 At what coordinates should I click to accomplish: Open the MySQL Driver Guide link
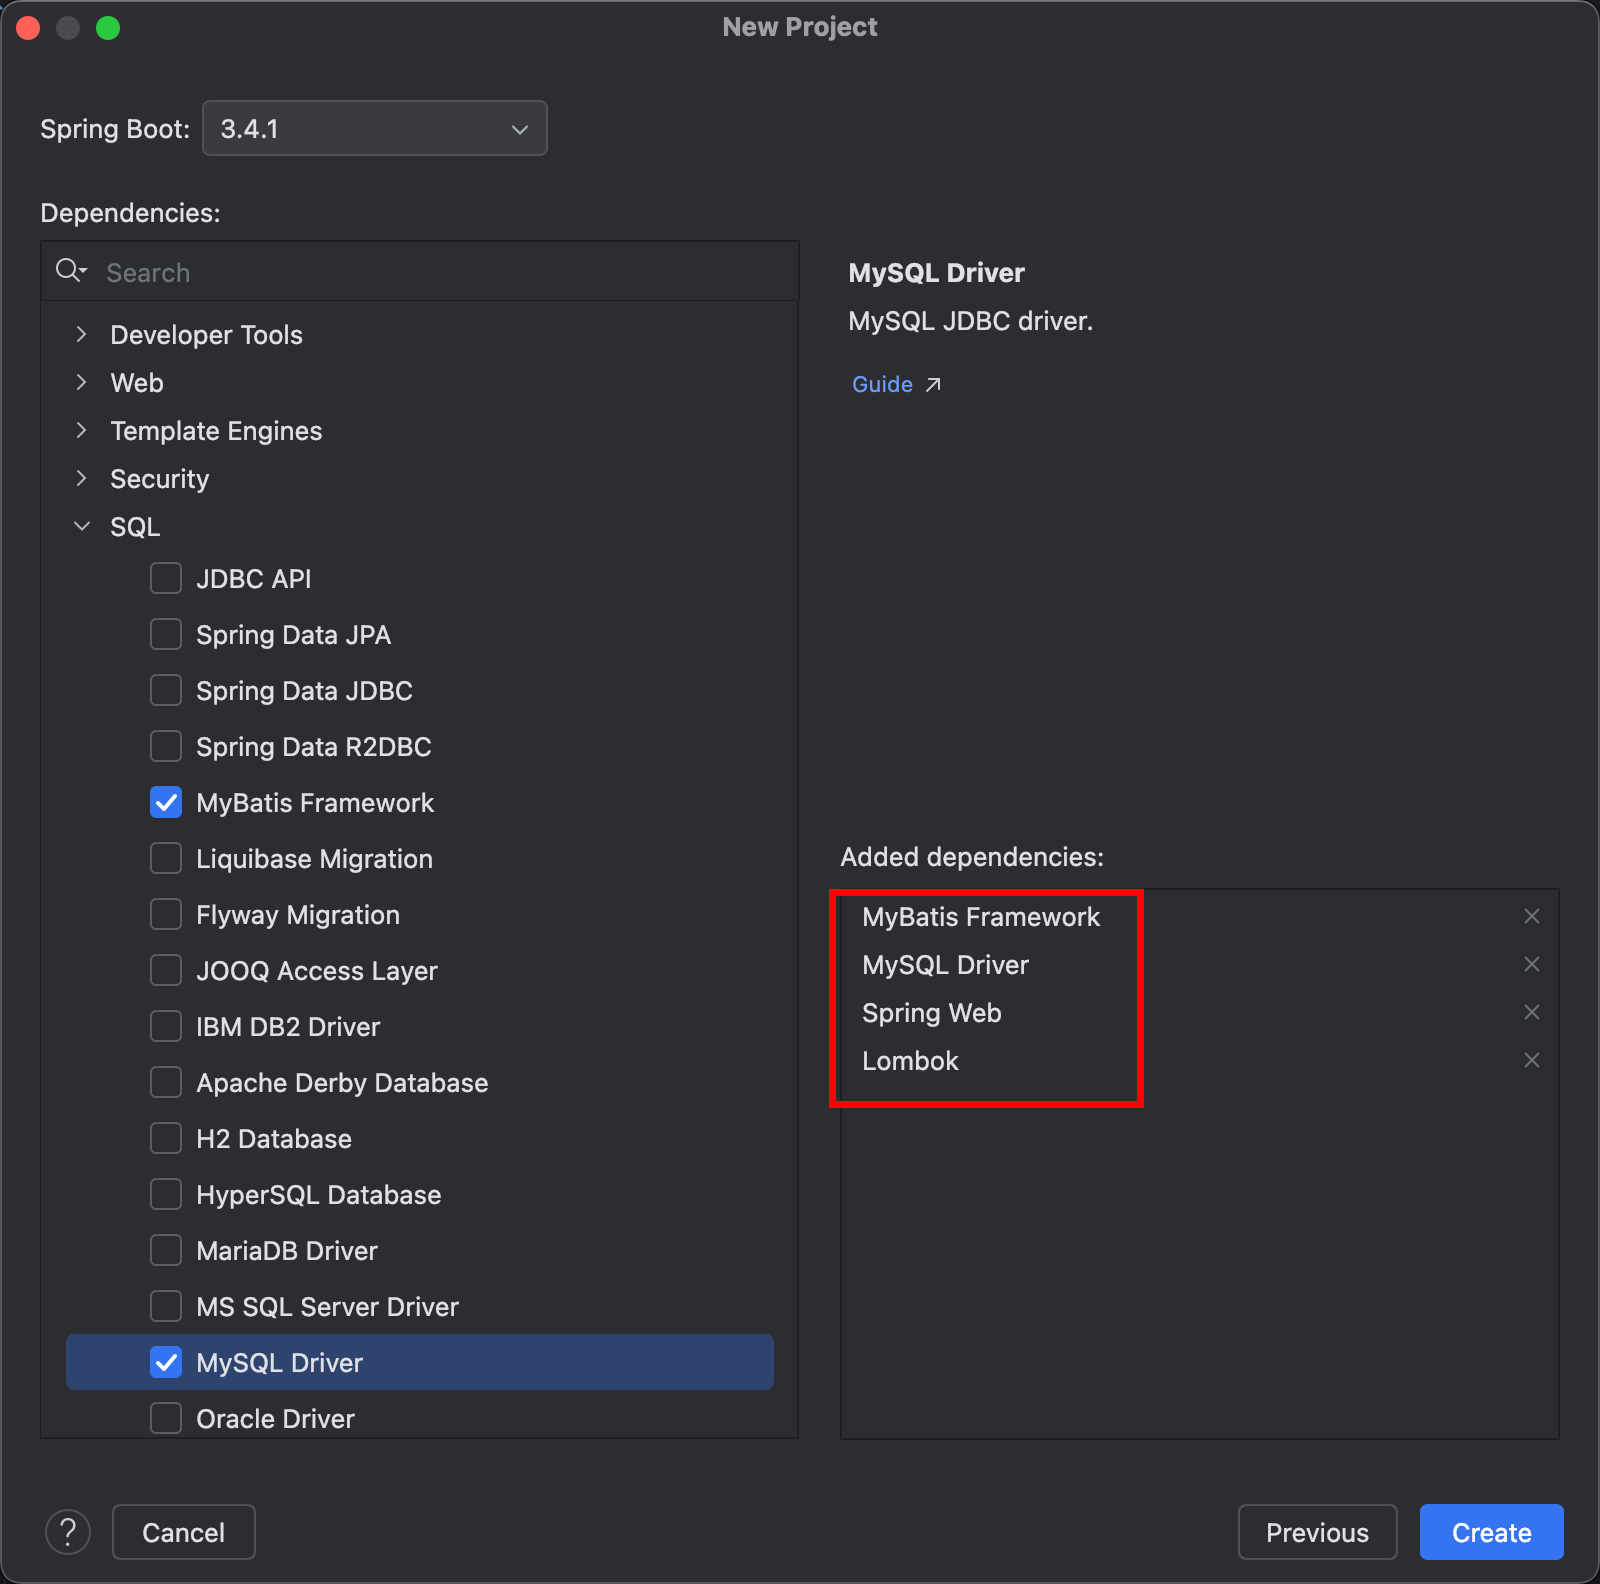pyautogui.click(x=882, y=384)
